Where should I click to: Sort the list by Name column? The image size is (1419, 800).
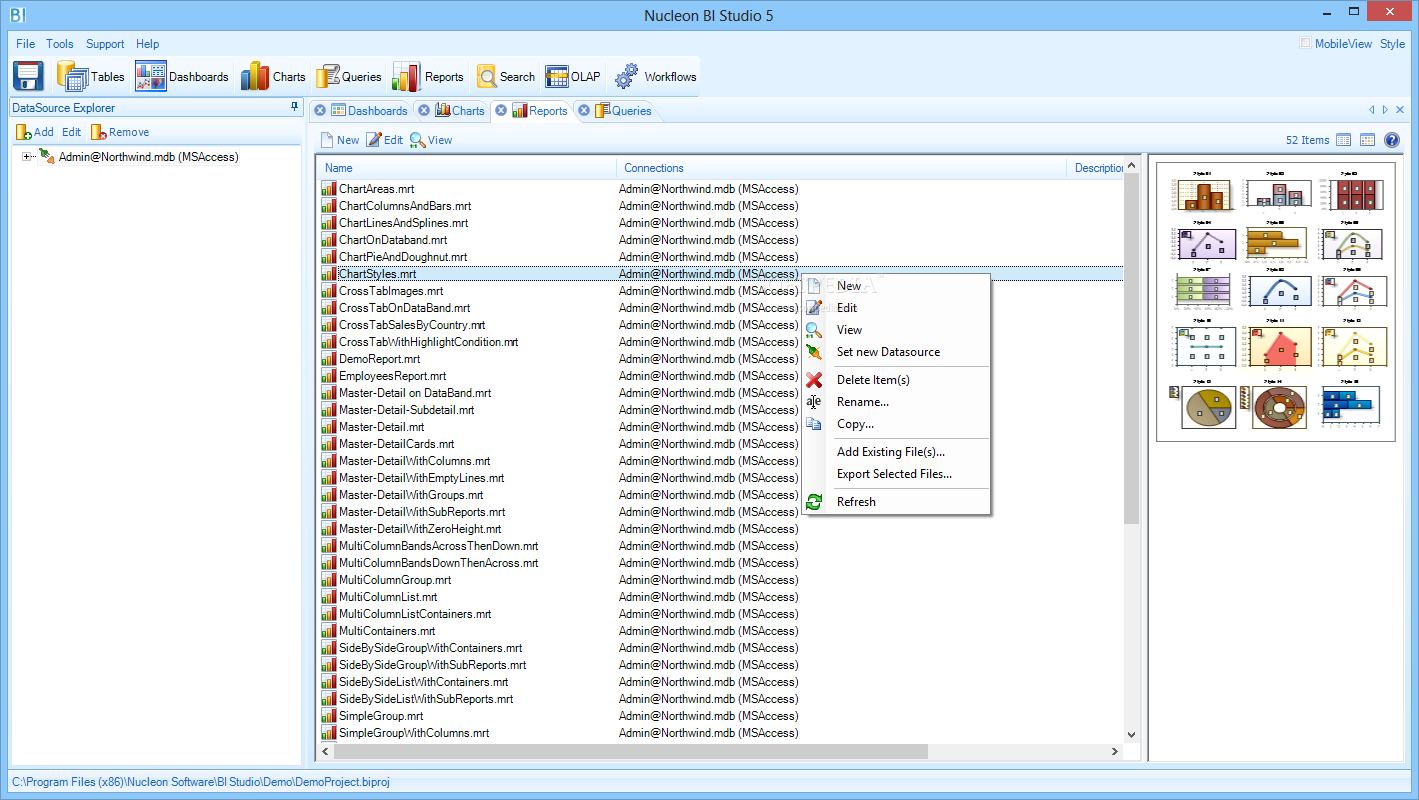(466, 168)
